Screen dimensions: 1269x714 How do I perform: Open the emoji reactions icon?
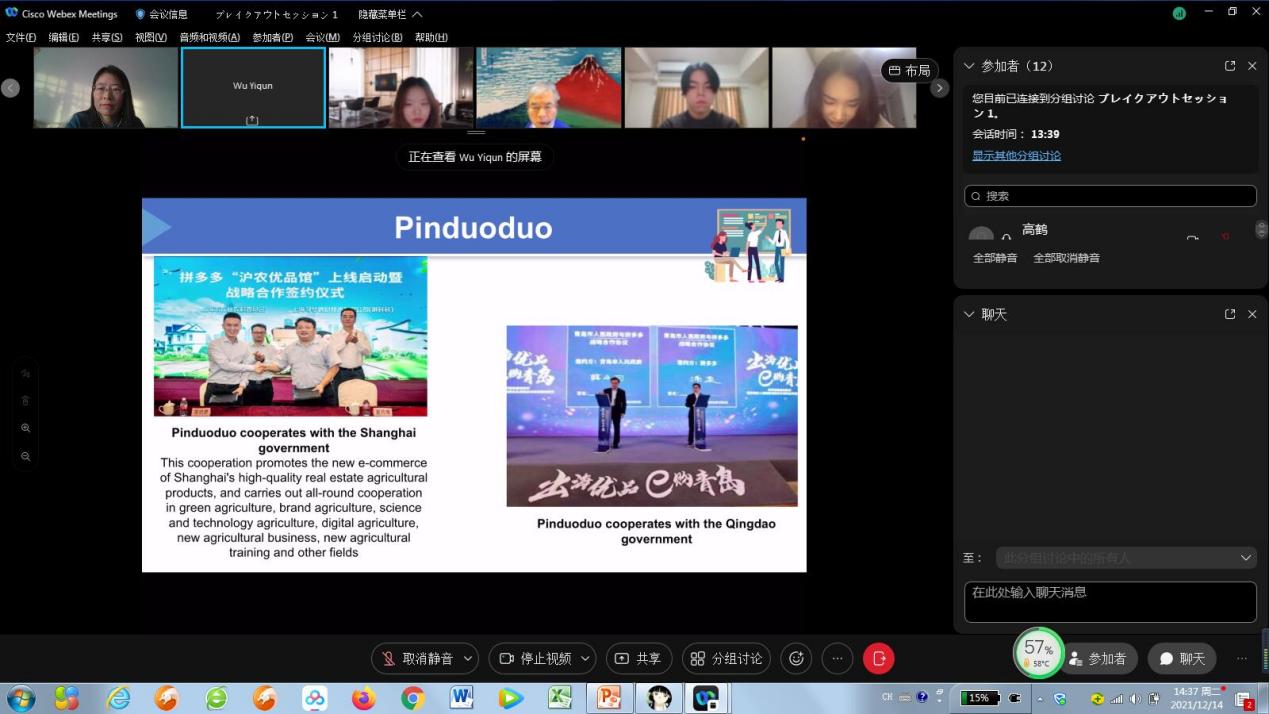[x=796, y=658]
